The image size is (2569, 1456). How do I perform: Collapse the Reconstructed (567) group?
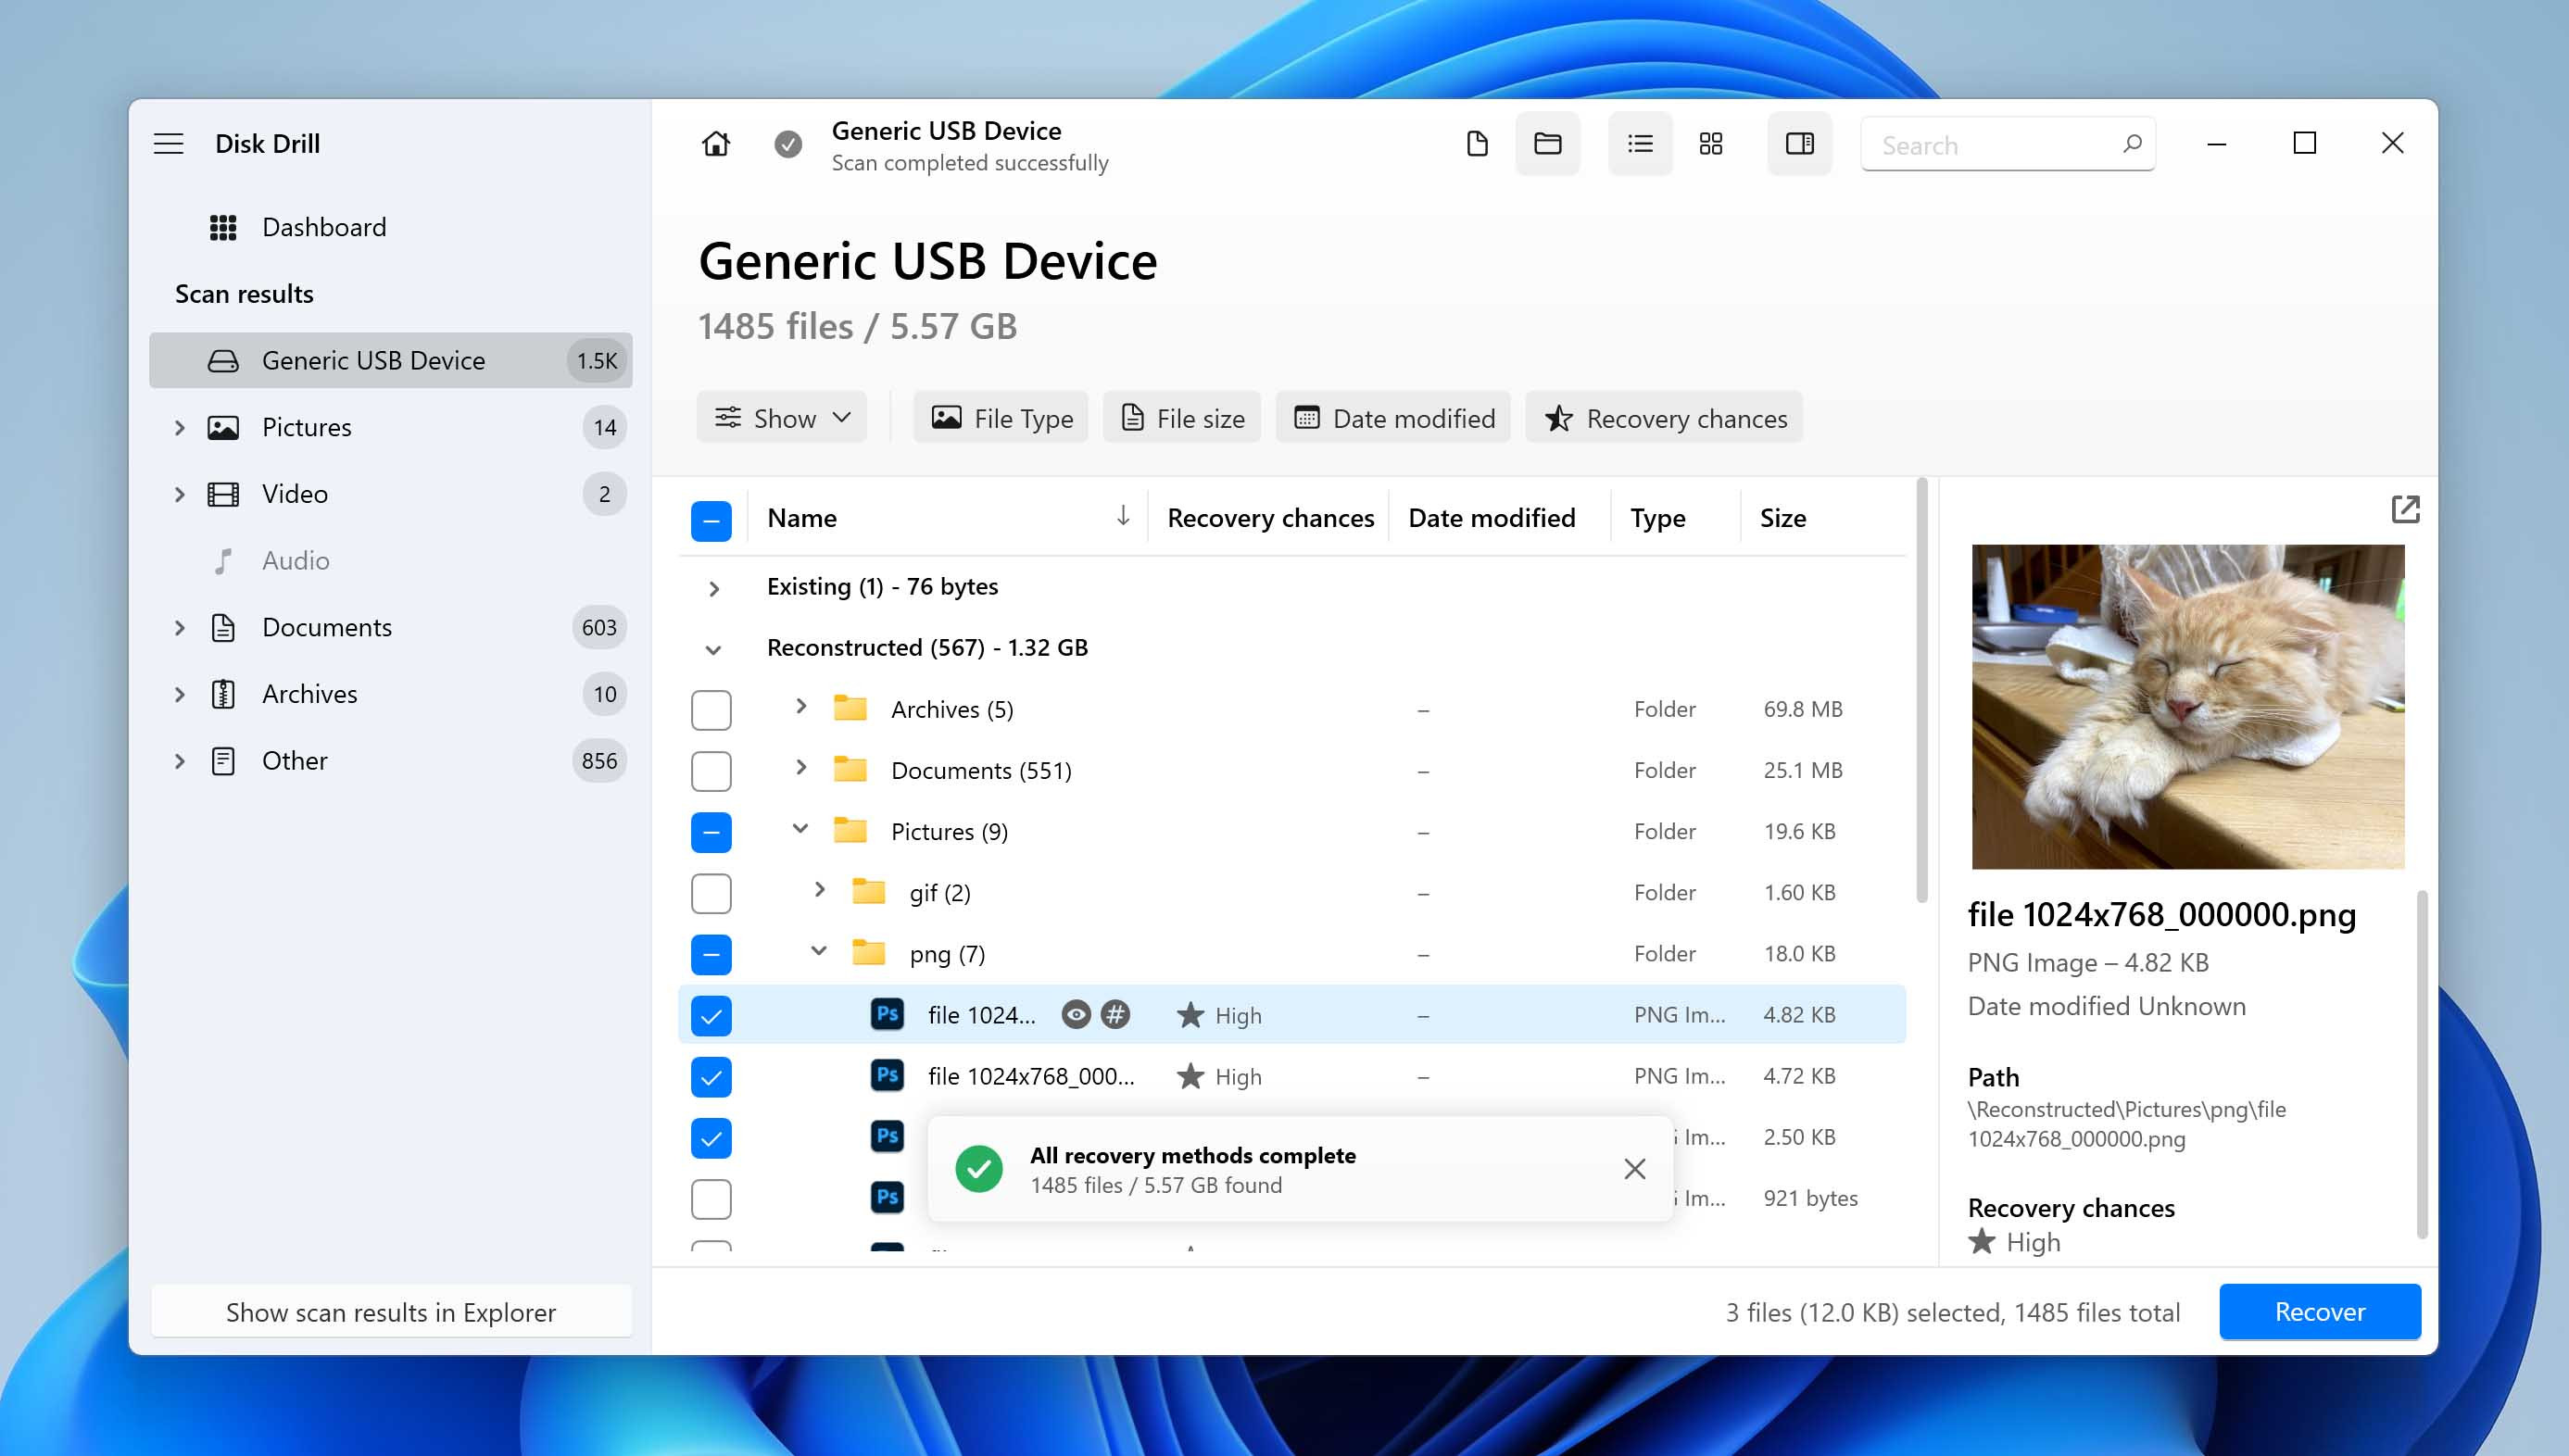713,649
